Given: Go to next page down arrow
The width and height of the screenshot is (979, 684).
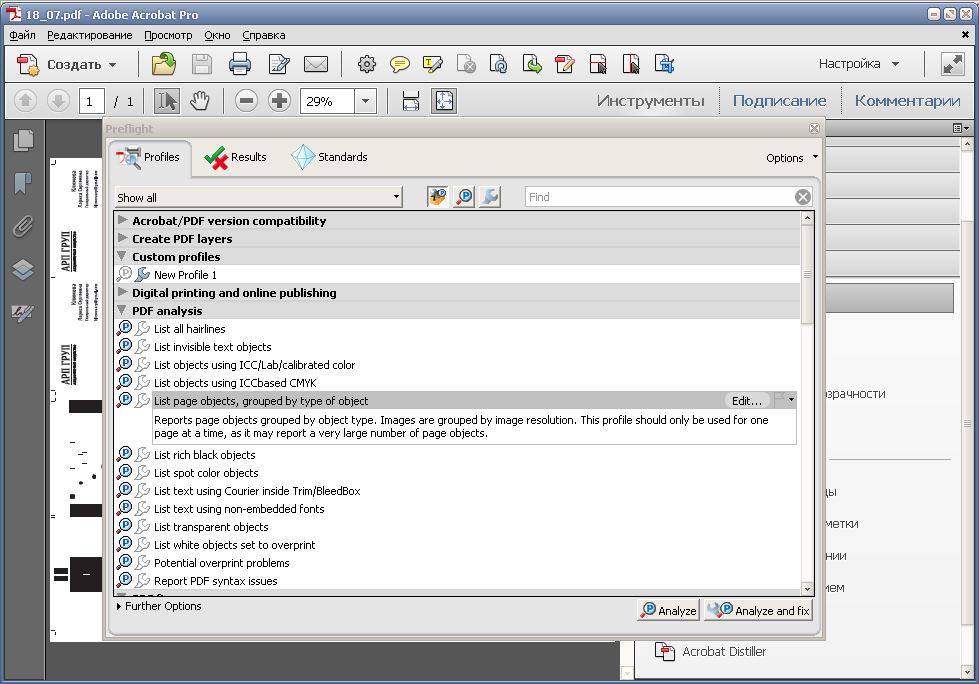Looking at the screenshot, I should tap(58, 100).
